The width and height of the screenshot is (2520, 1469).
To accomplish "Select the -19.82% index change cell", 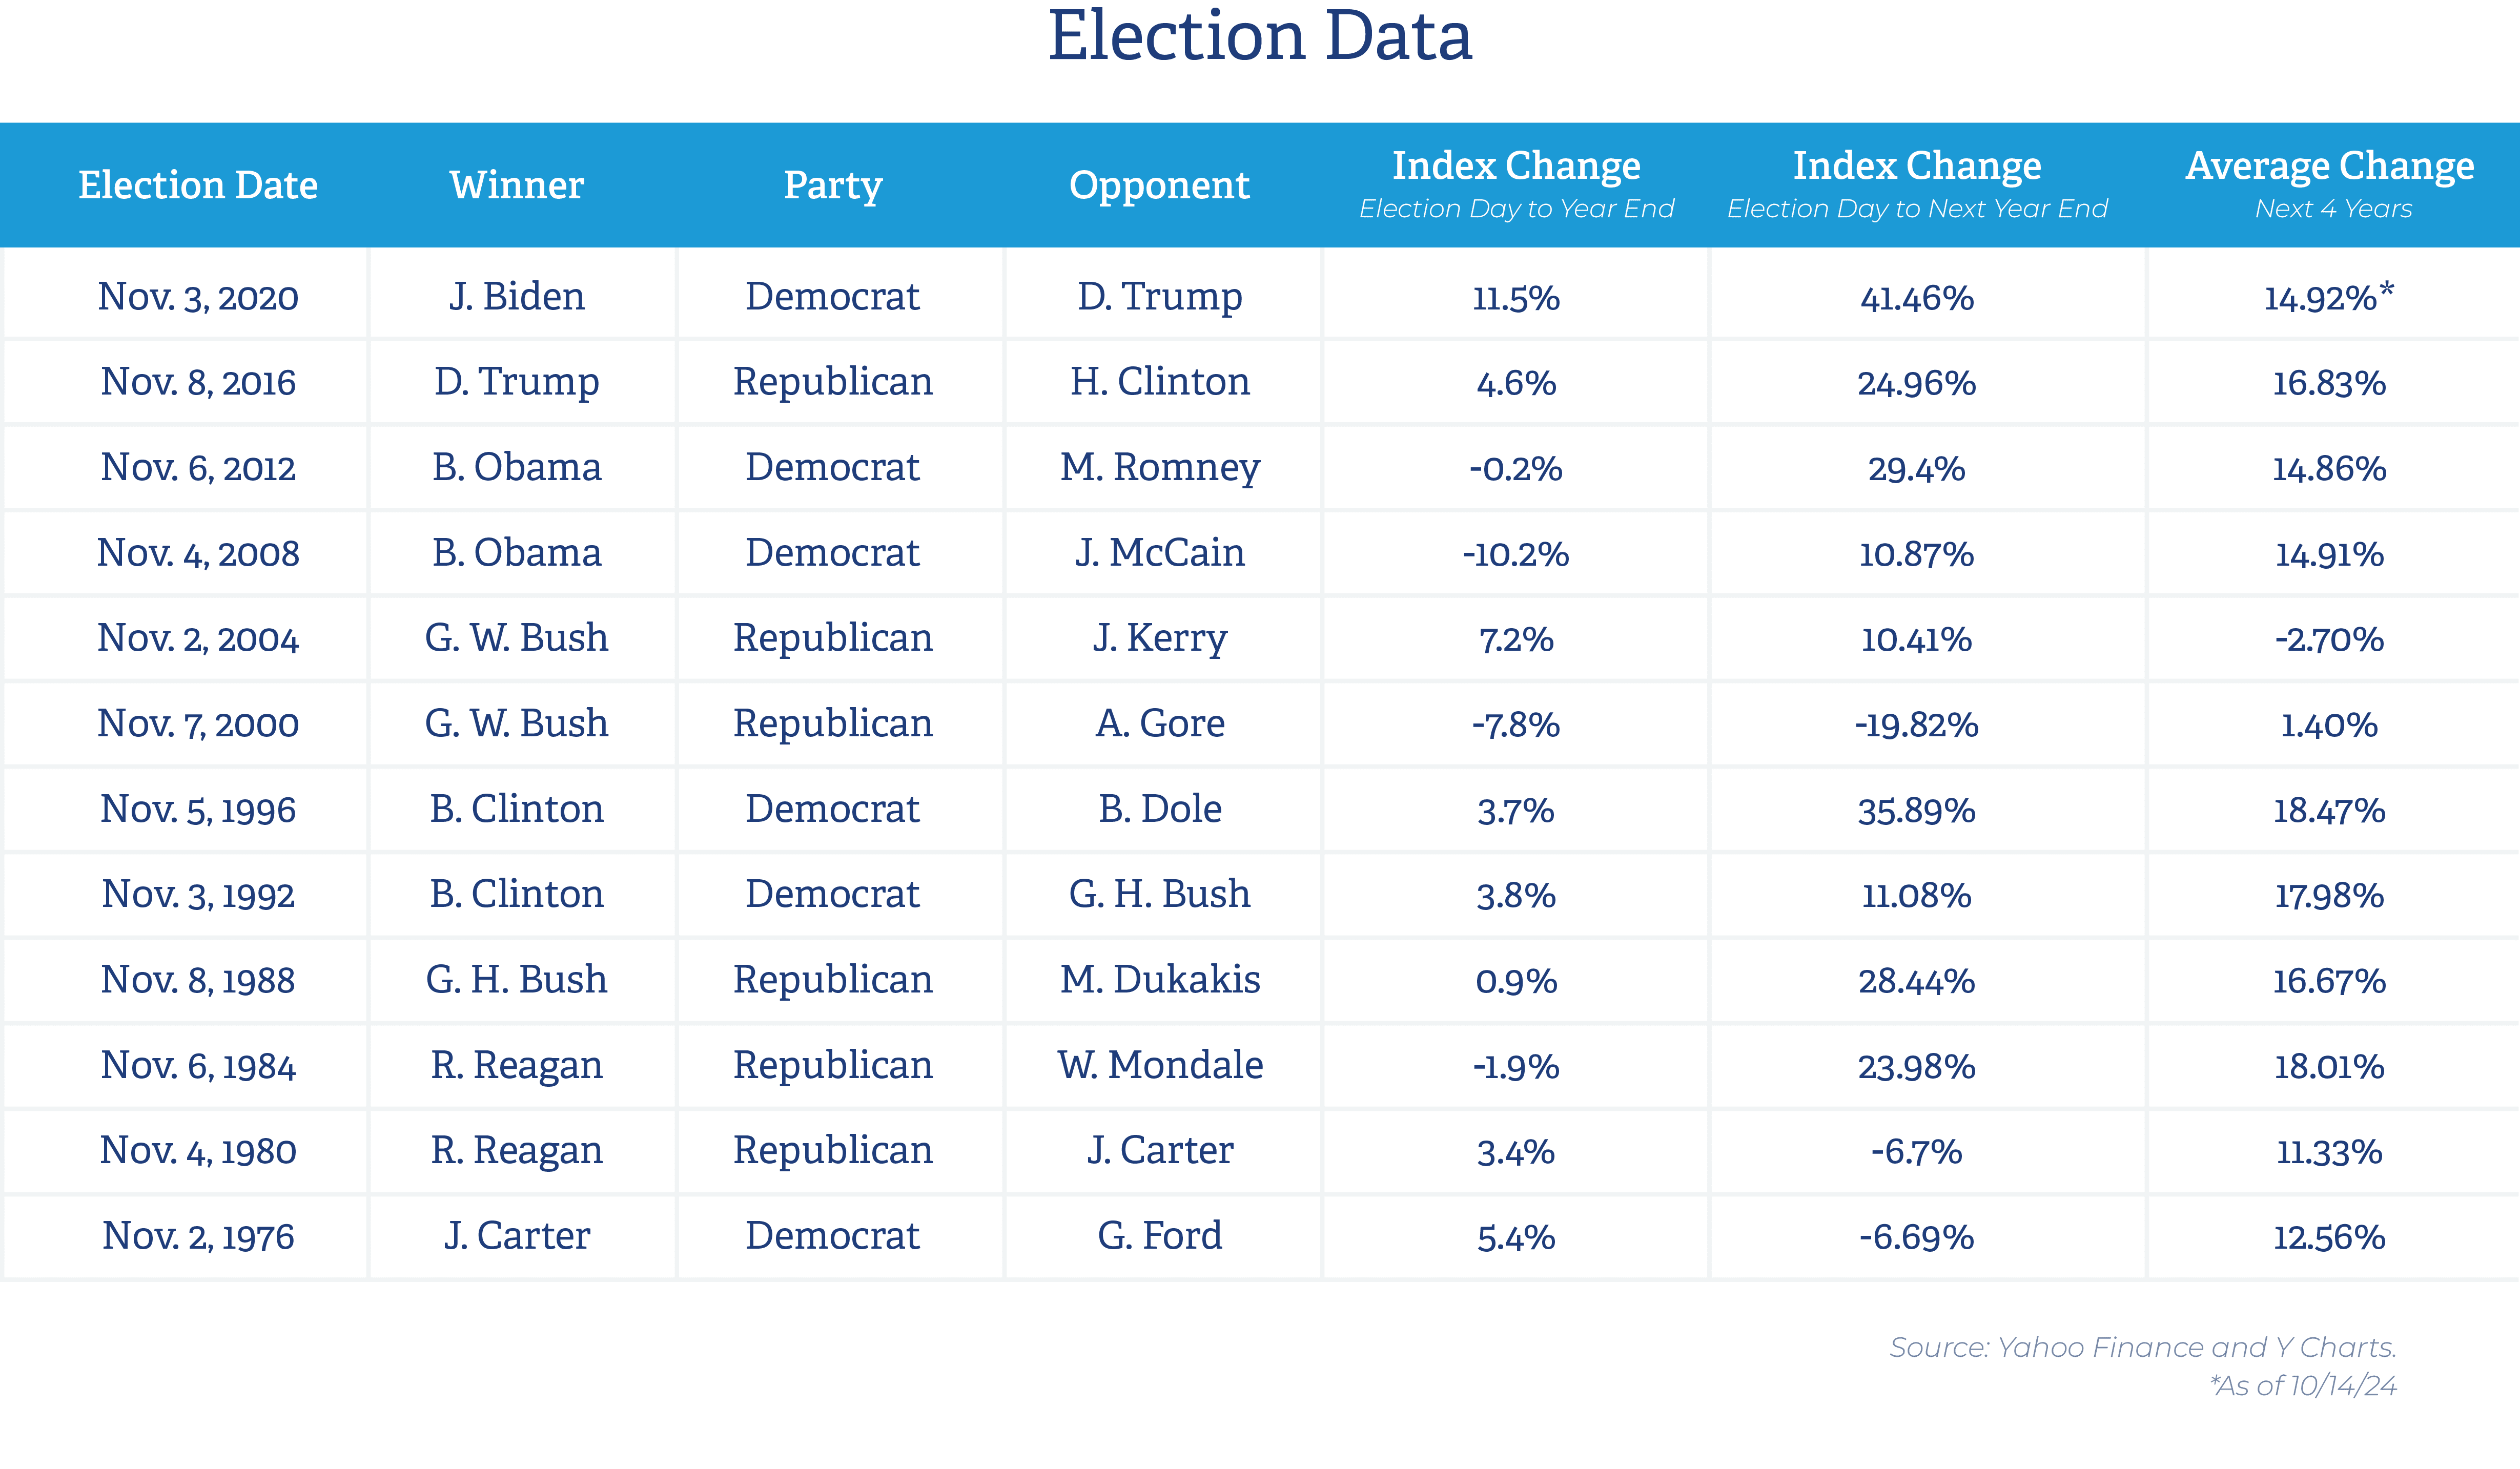I will [x=1916, y=725].
